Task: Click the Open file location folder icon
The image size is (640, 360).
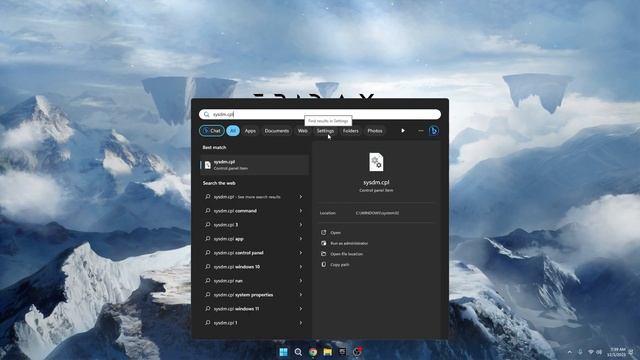Action: [324, 254]
